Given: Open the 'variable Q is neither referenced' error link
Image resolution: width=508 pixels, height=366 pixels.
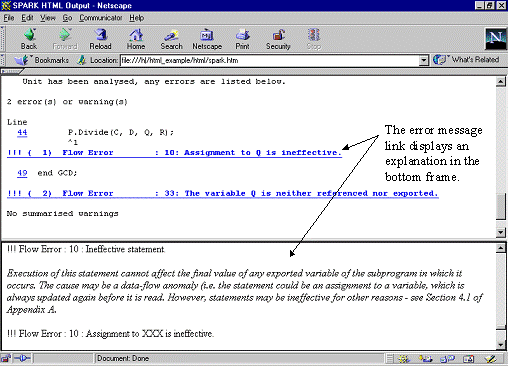Looking at the screenshot, I should 223,193.
